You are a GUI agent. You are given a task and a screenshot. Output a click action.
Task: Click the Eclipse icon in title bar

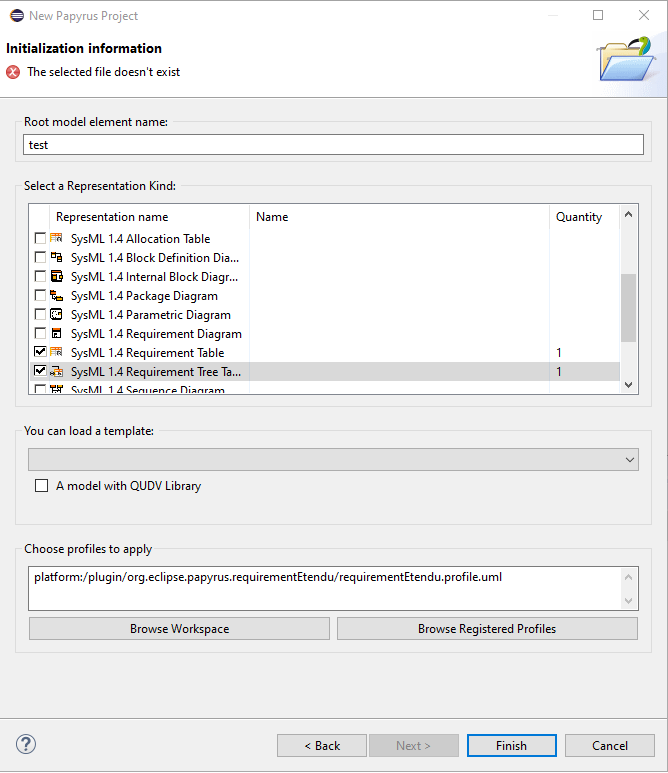click(17, 16)
